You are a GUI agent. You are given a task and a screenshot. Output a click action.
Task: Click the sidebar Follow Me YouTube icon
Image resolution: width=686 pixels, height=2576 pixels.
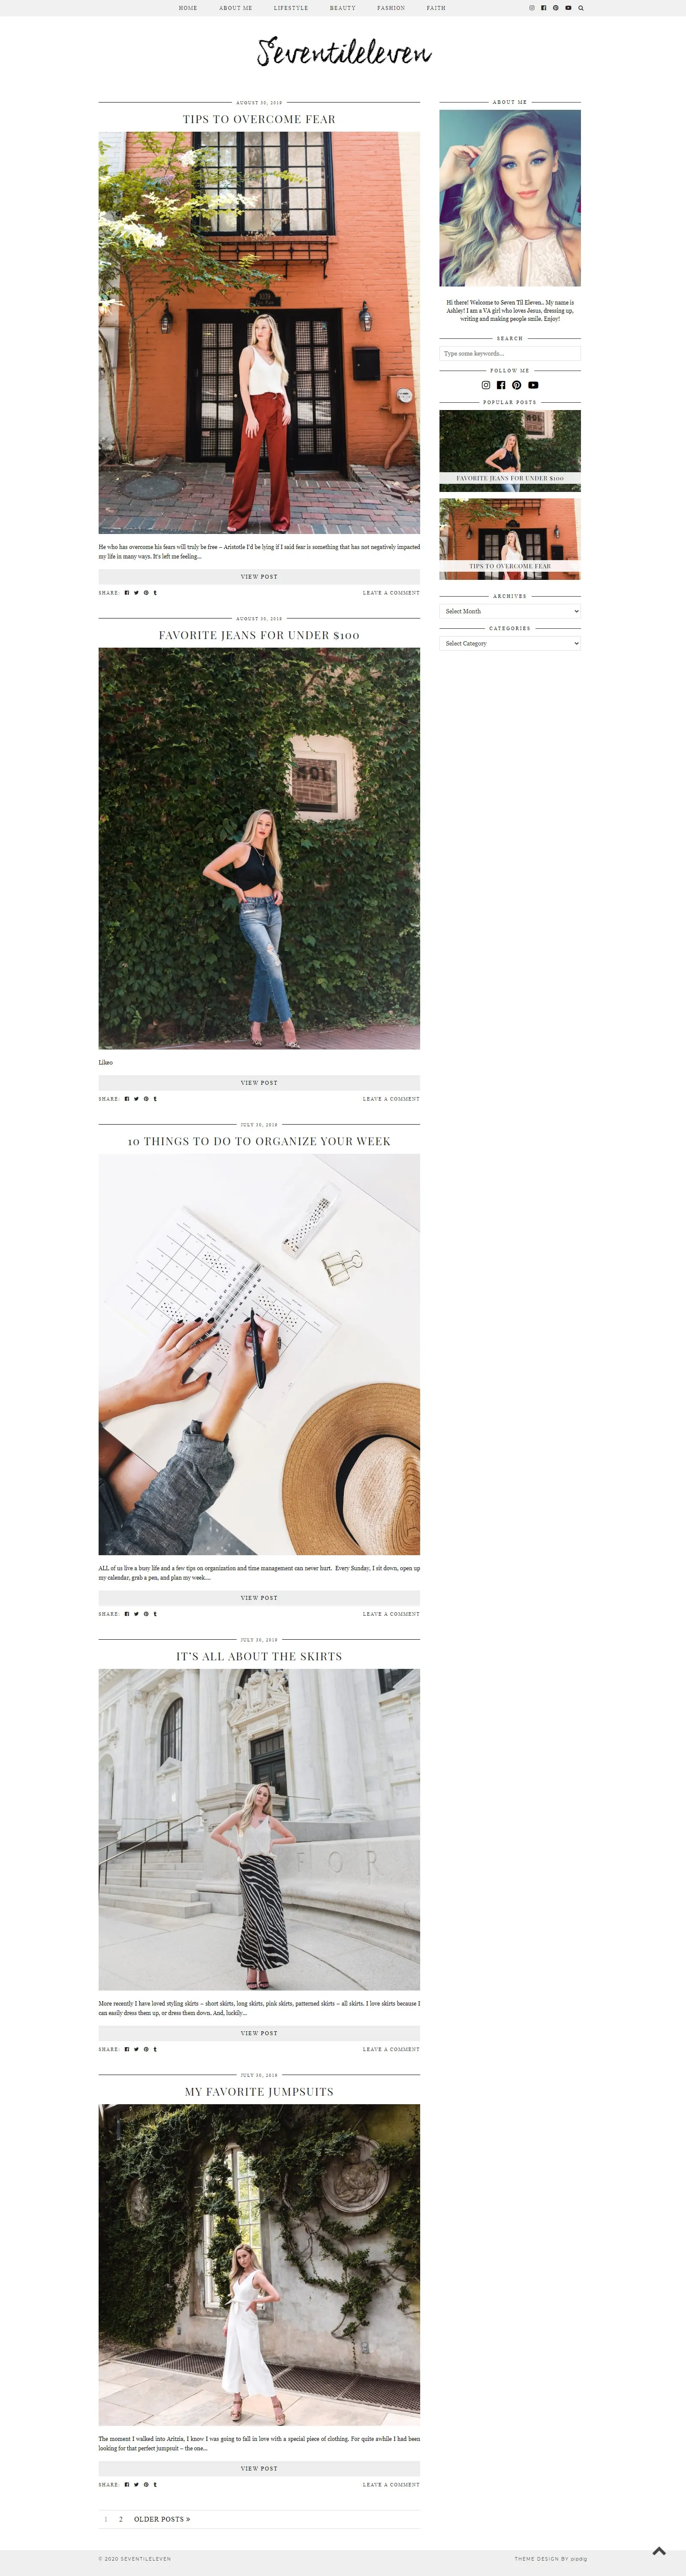point(533,385)
